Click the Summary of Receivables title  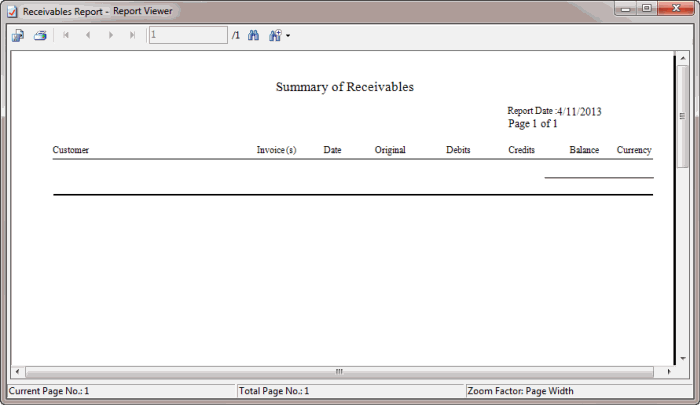(x=345, y=87)
